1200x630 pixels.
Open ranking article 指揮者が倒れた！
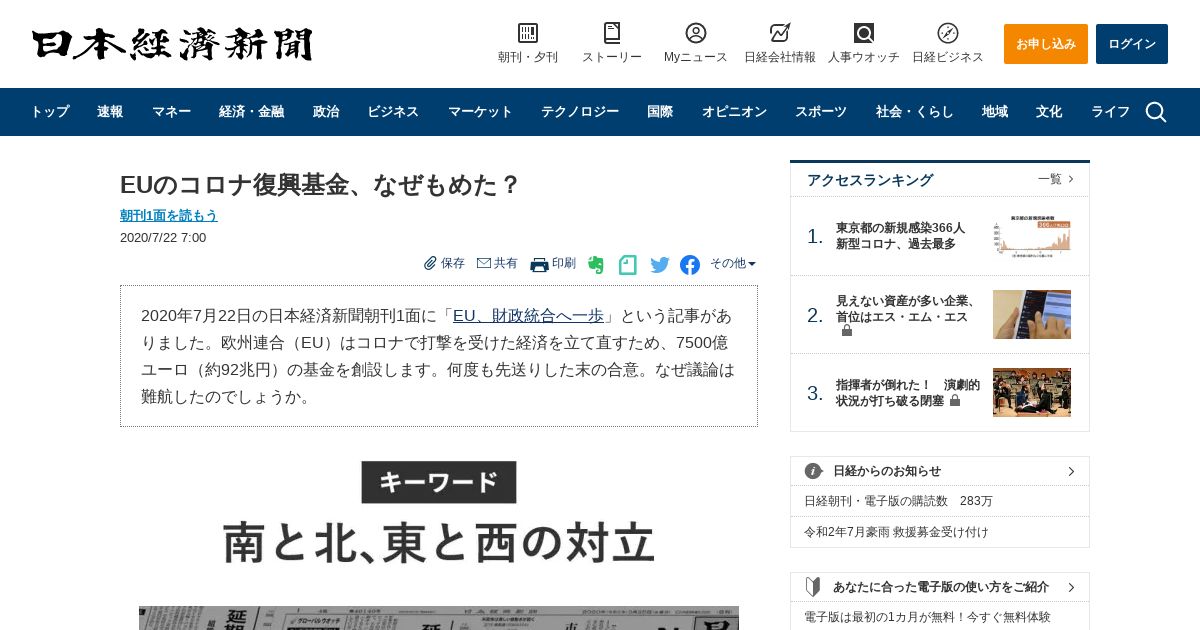coord(908,393)
